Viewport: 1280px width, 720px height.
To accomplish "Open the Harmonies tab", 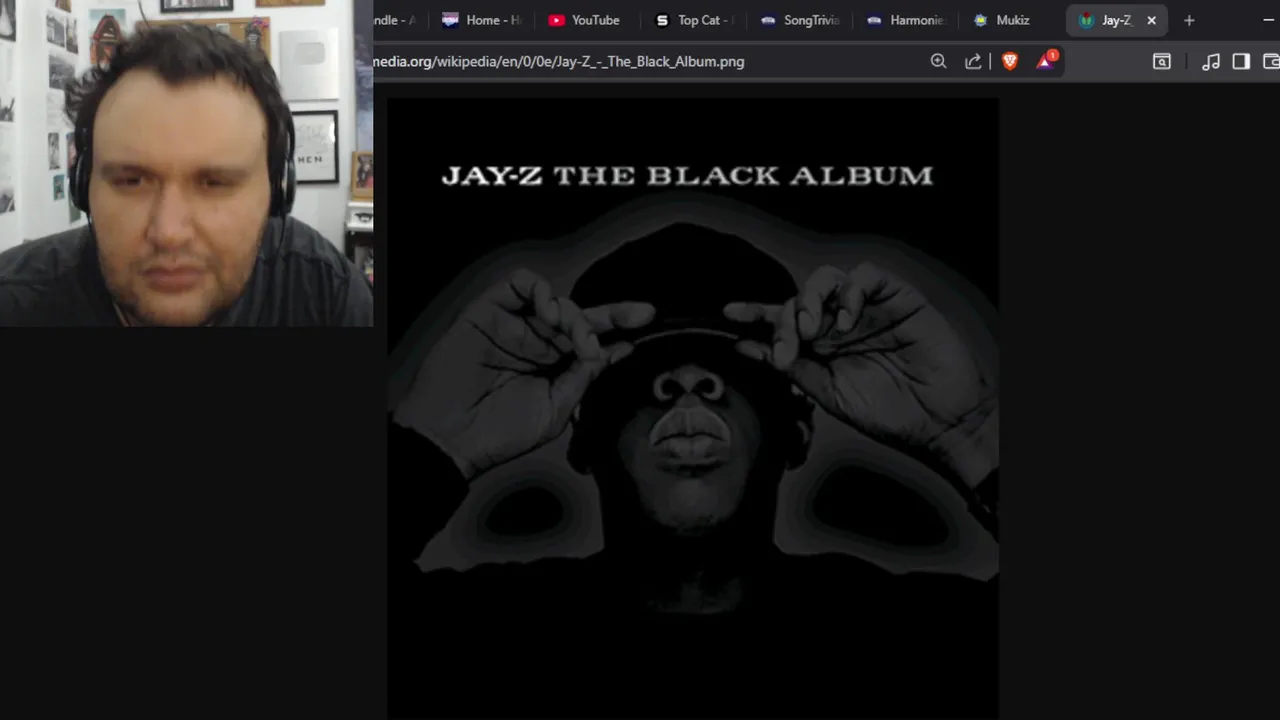I will coord(905,20).
